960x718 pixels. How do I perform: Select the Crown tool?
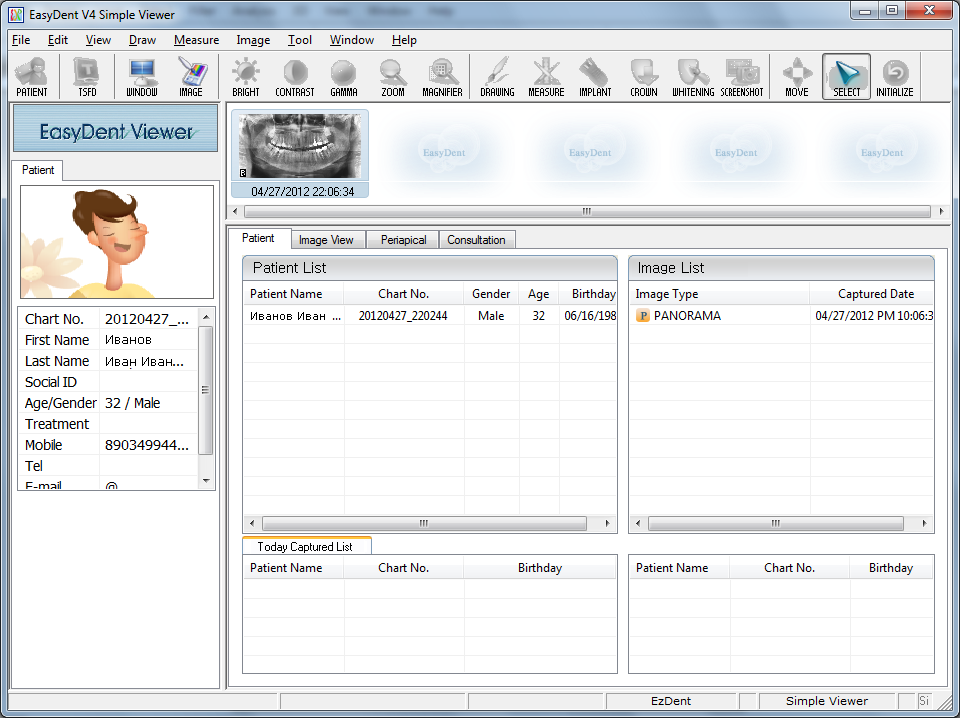(x=644, y=77)
